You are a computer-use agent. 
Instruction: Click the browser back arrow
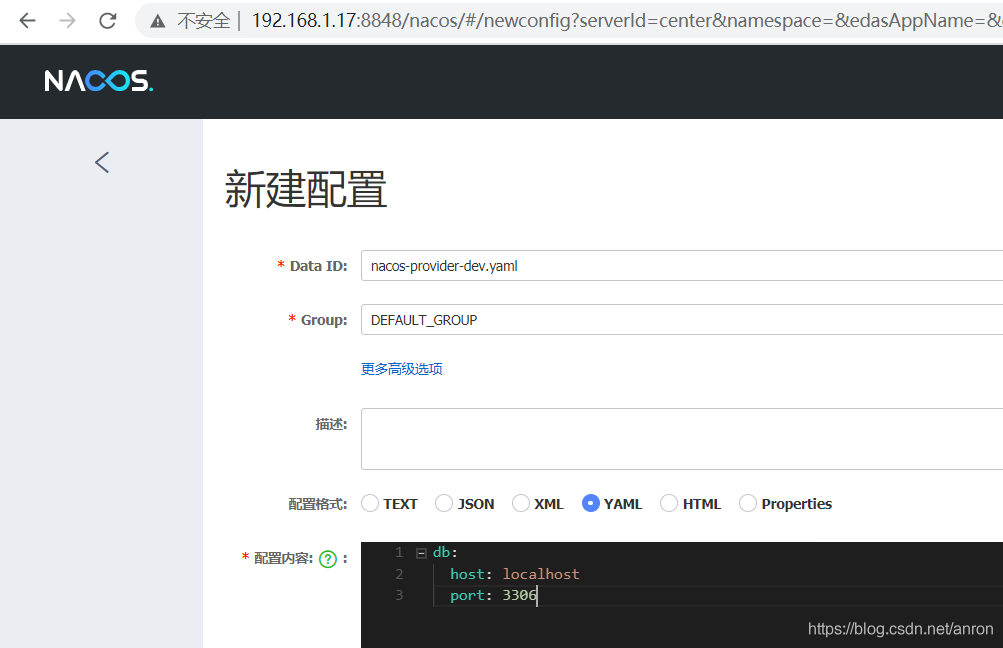pos(27,20)
